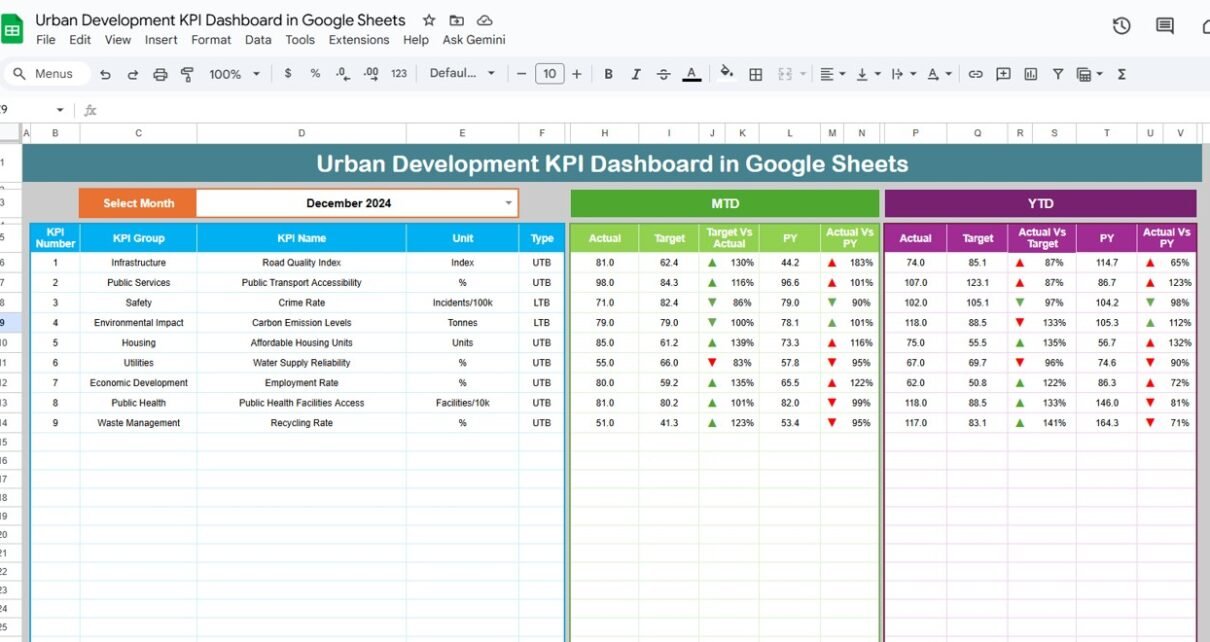The width and height of the screenshot is (1210, 642).
Task: Create a filter with funnel icon
Action: coord(1057,74)
